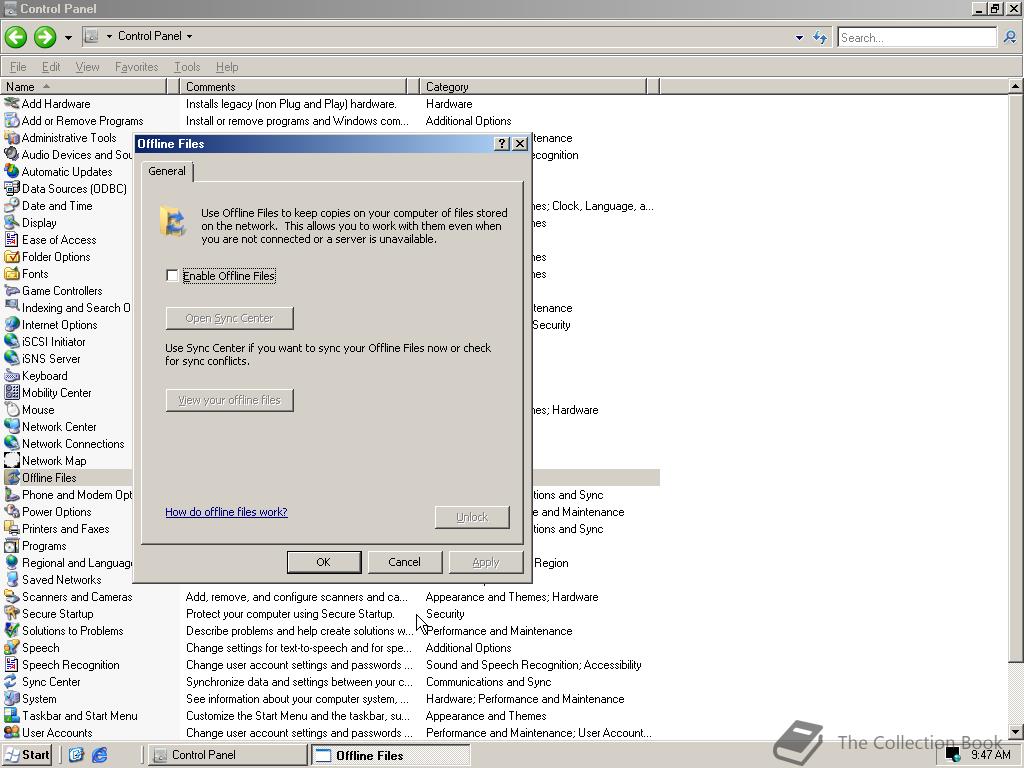
Task: Click the System icon
Action: pyautogui.click(x=12, y=698)
